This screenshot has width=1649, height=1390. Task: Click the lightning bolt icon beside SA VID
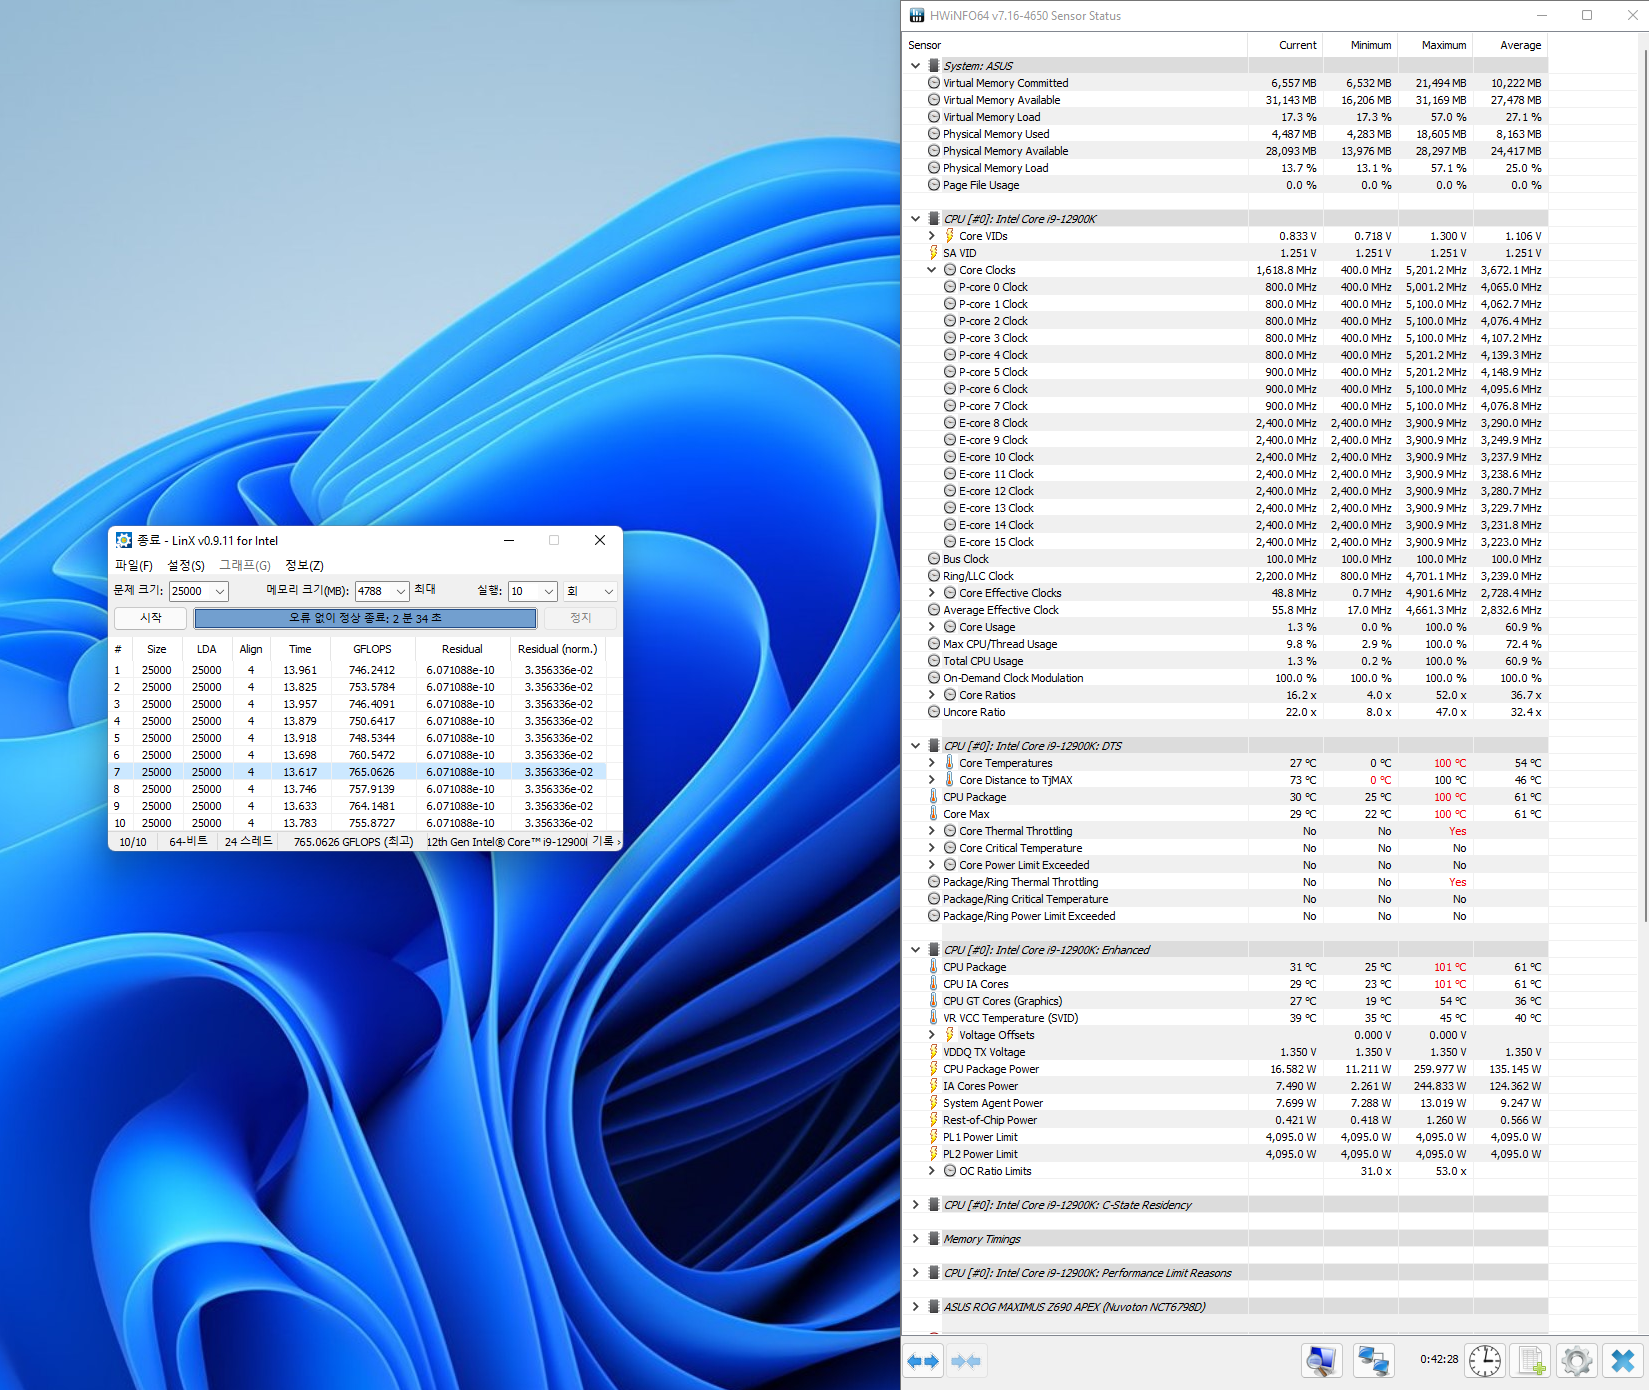click(x=934, y=253)
